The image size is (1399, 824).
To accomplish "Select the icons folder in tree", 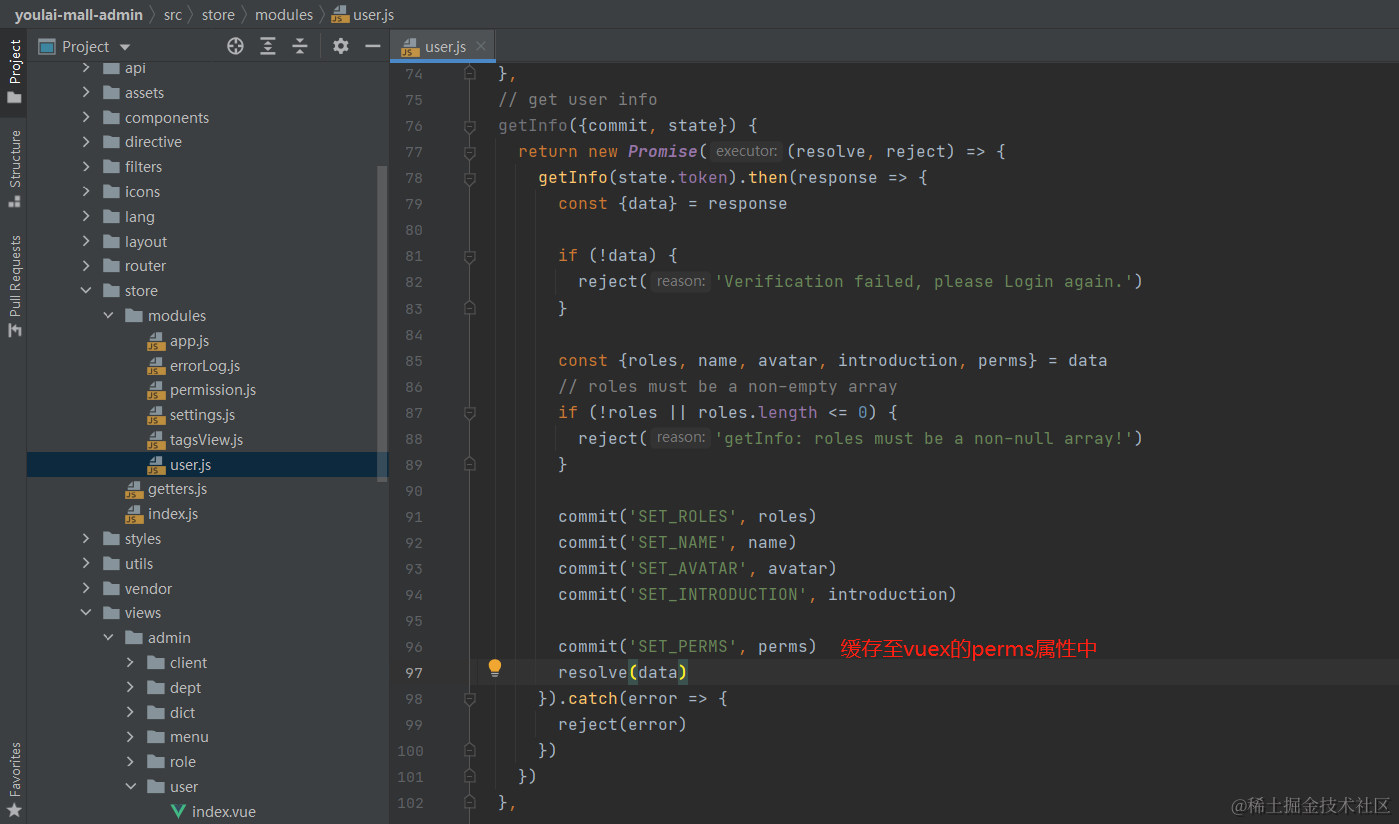I will tap(142, 192).
